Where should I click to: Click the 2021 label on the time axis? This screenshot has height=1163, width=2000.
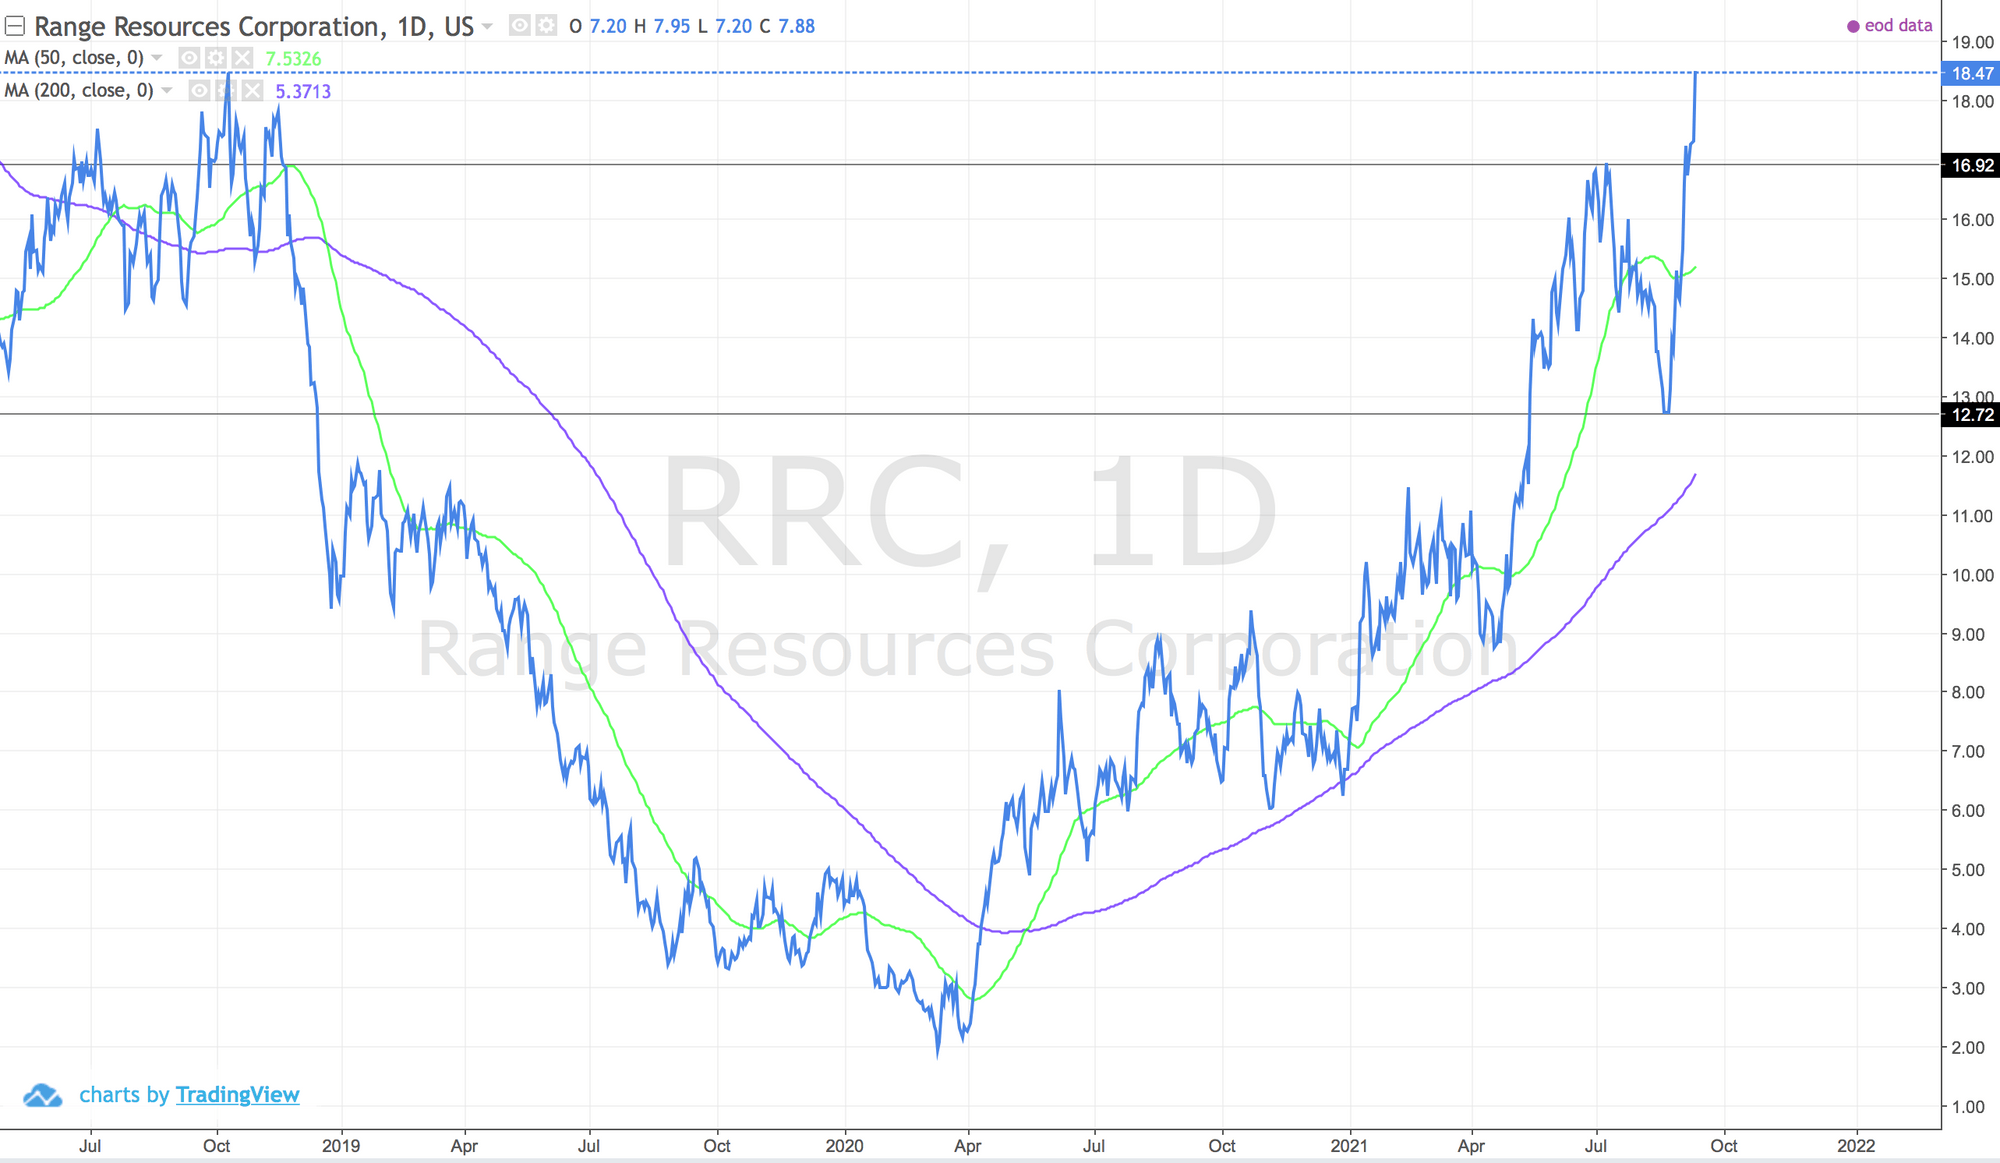click(1349, 1146)
